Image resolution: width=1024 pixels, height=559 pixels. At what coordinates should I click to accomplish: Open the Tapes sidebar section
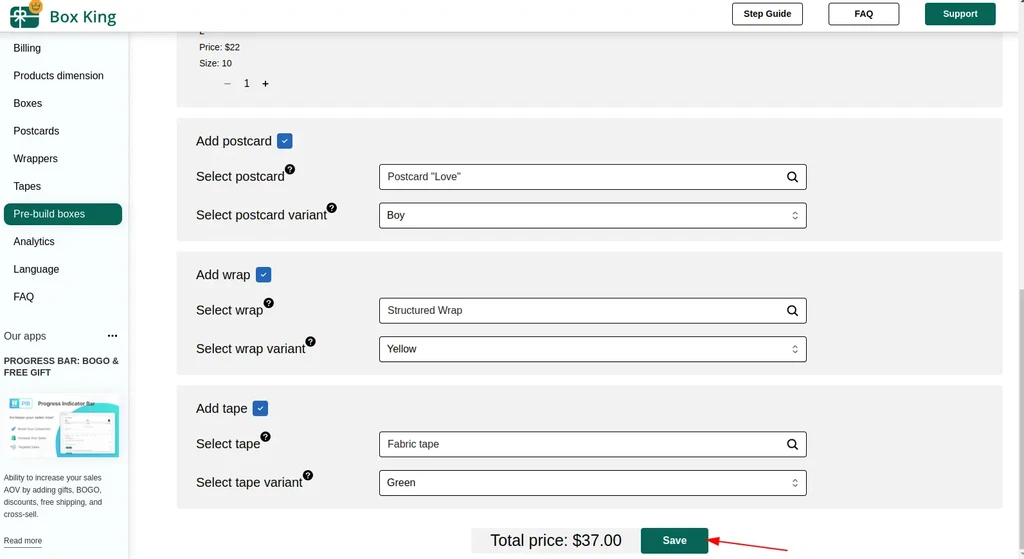(x=27, y=186)
